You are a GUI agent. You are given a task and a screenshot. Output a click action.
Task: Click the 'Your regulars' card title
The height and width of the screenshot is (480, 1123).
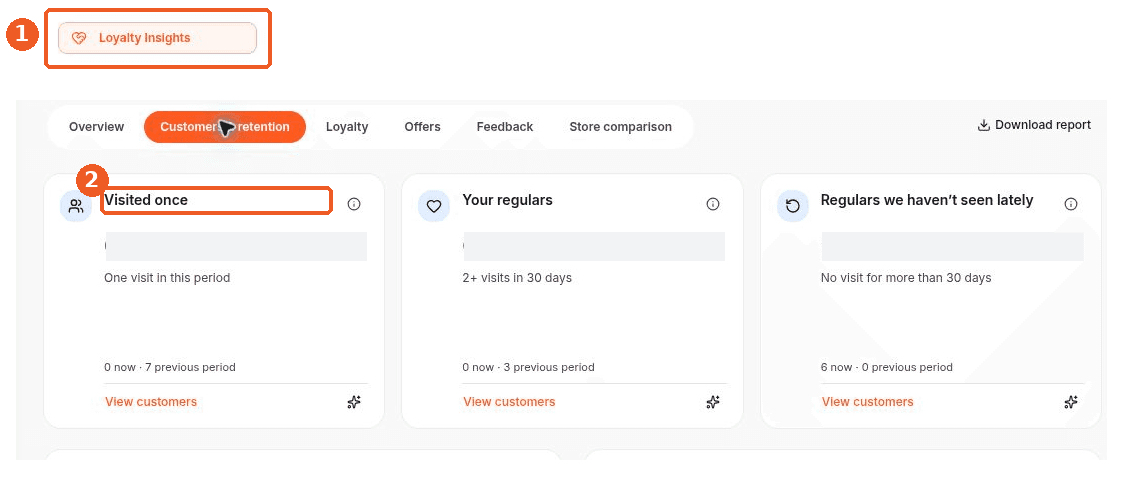coord(508,200)
